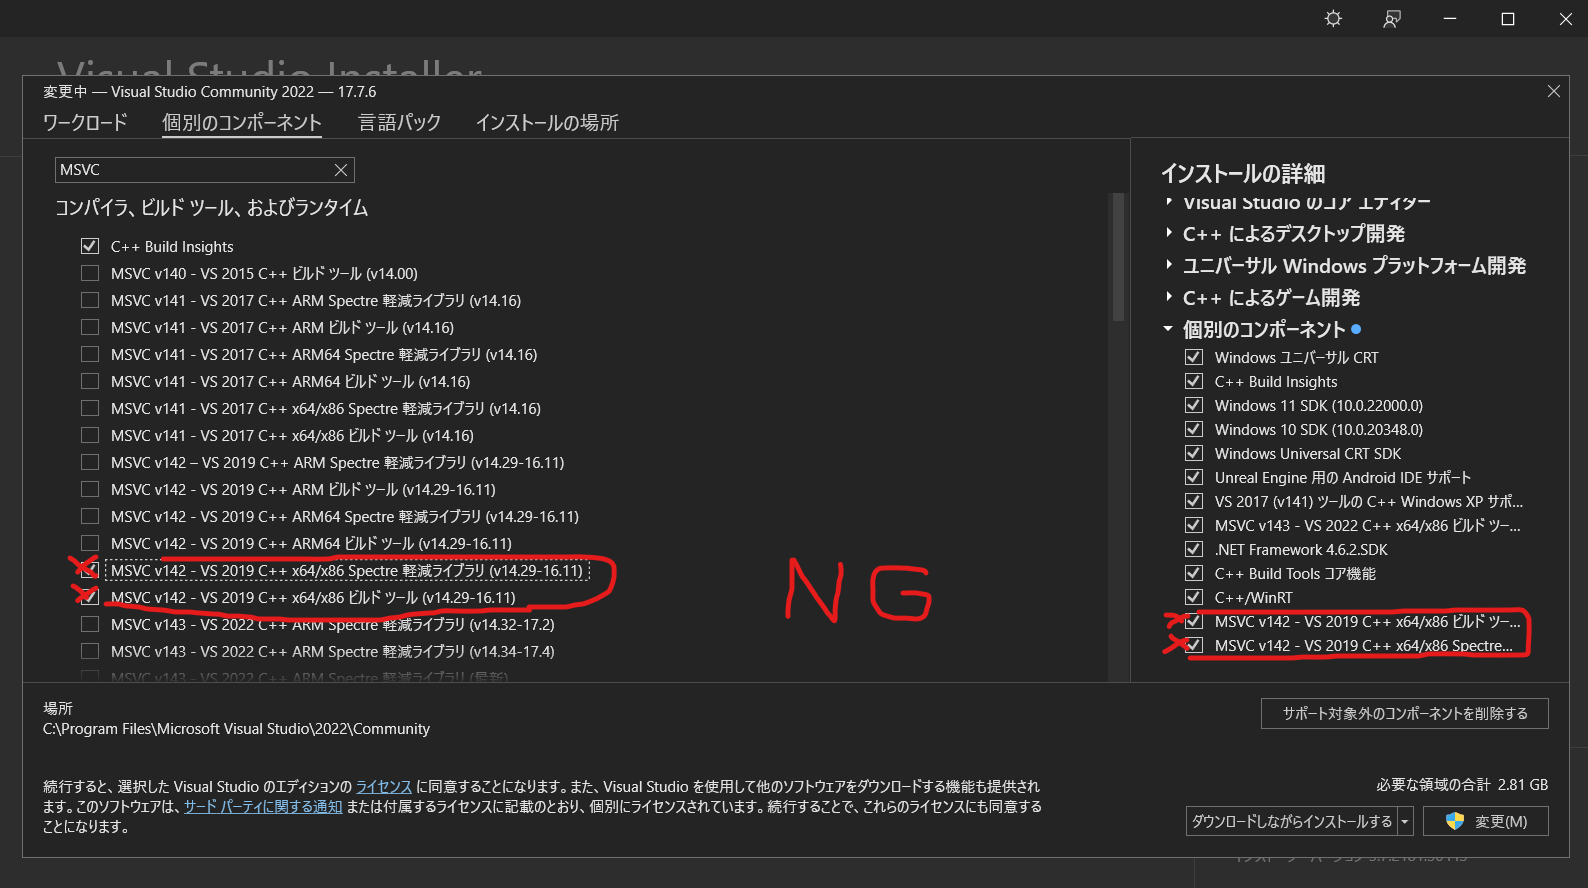Click the theme toggle sun icon
Image resolution: width=1588 pixels, height=888 pixels.
pyautogui.click(x=1333, y=19)
